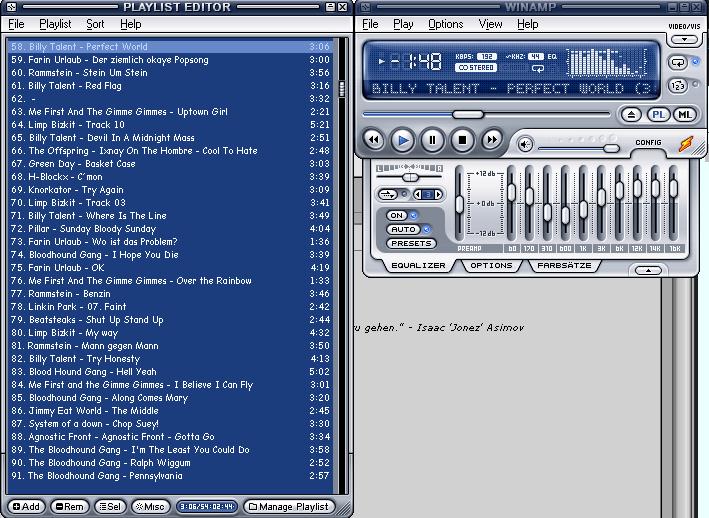
Task: Select track 87 System of a down - Chop Suey!
Action: click(x=170, y=424)
